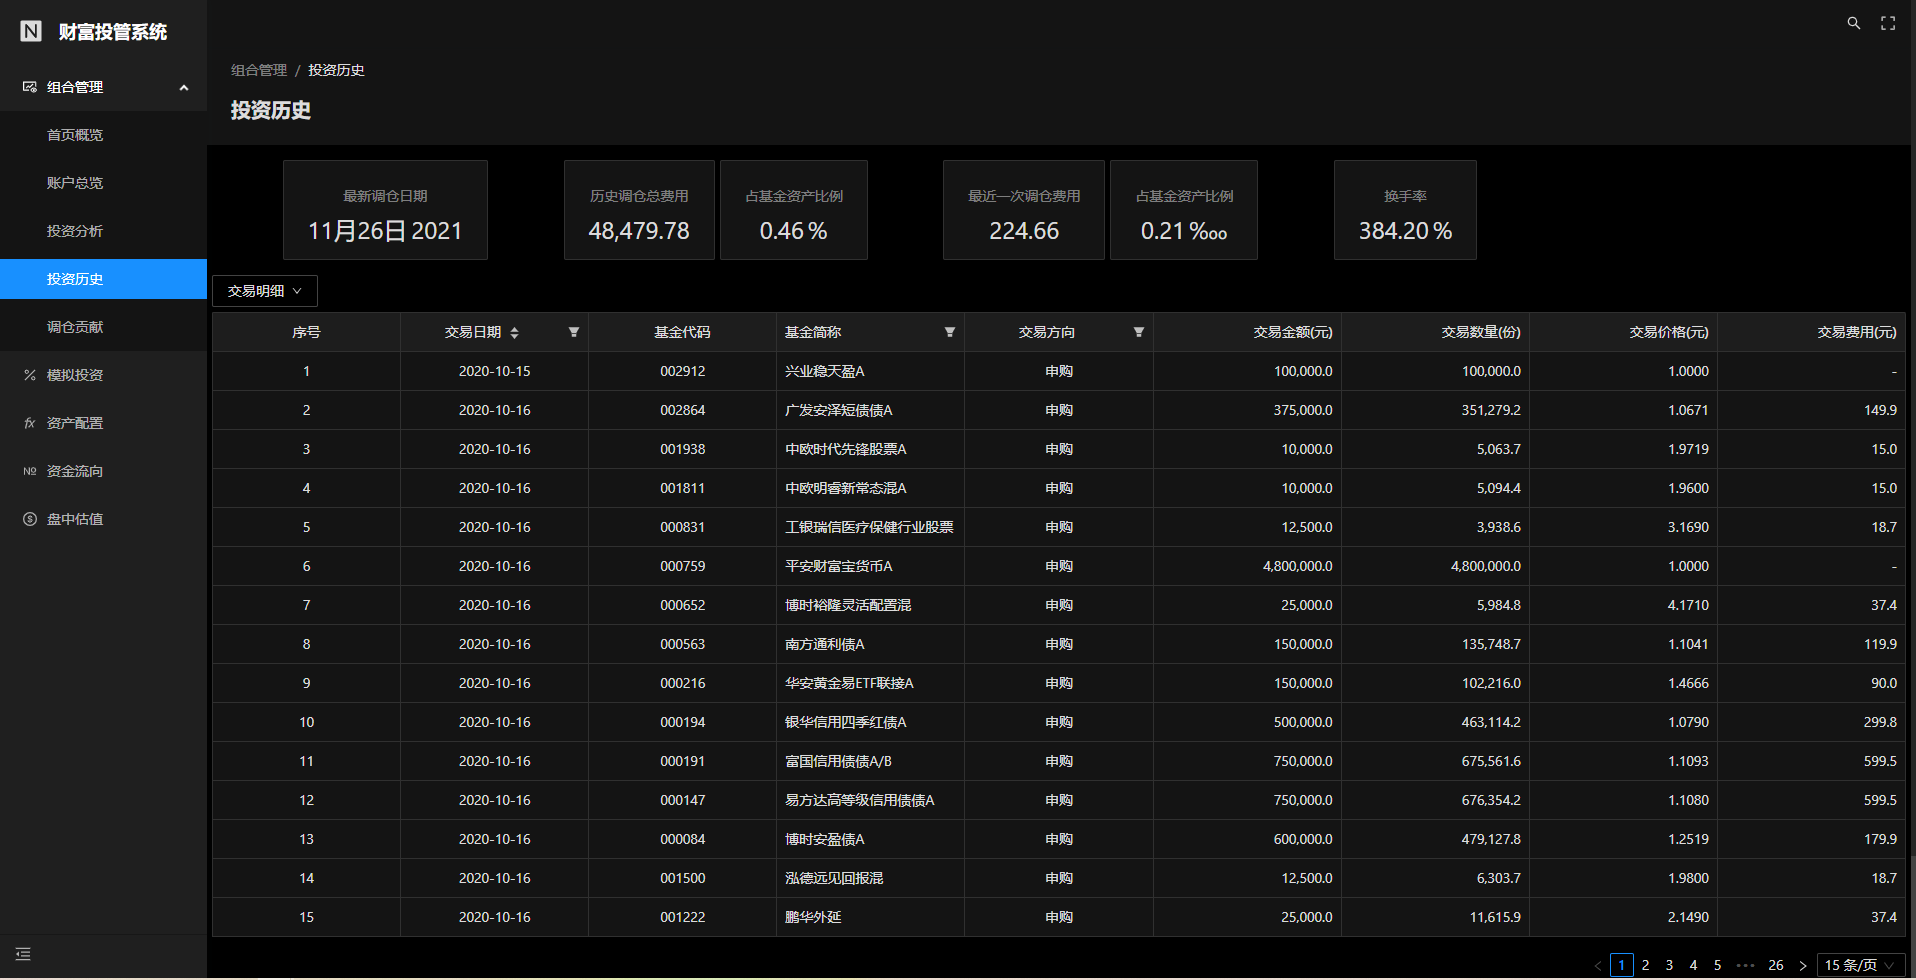Viewport: 1916px width, 980px height.
Task: Open the 交易明细 dropdown
Action: (x=264, y=291)
